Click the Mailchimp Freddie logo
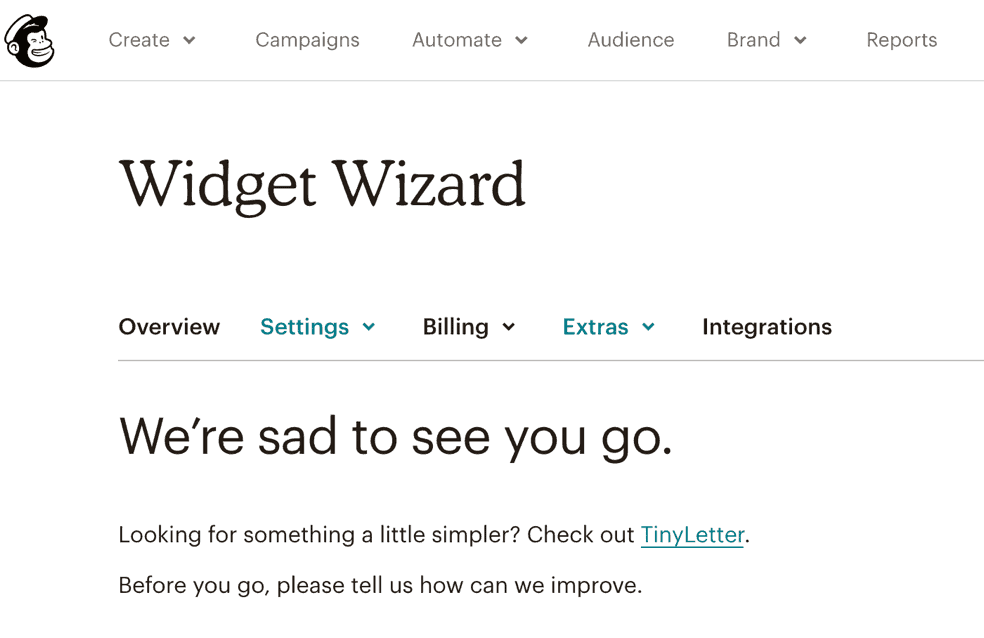This screenshot has height=638, width=984. [29, 40]
